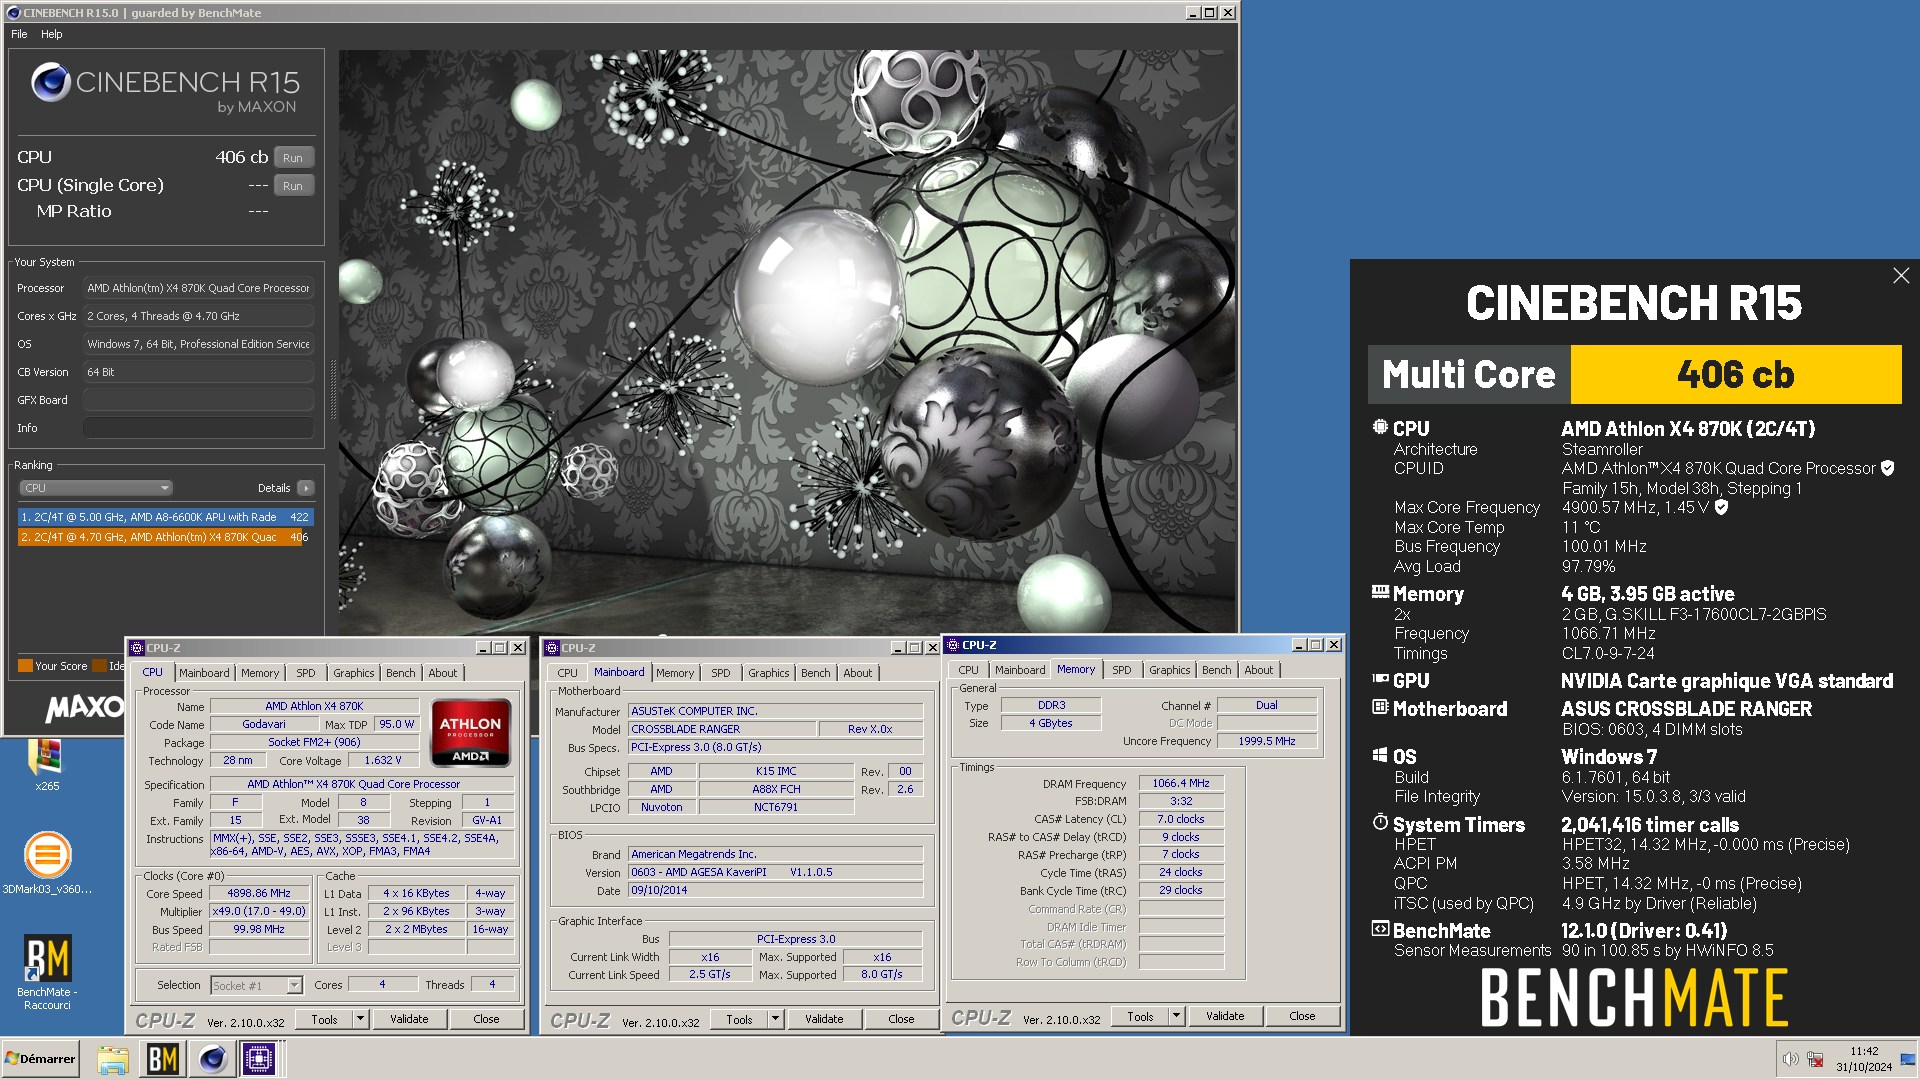Open the 3DMark03_v360 desktop icon
This screenshot has width=1920, height=1080.
[x=47, y=862]
